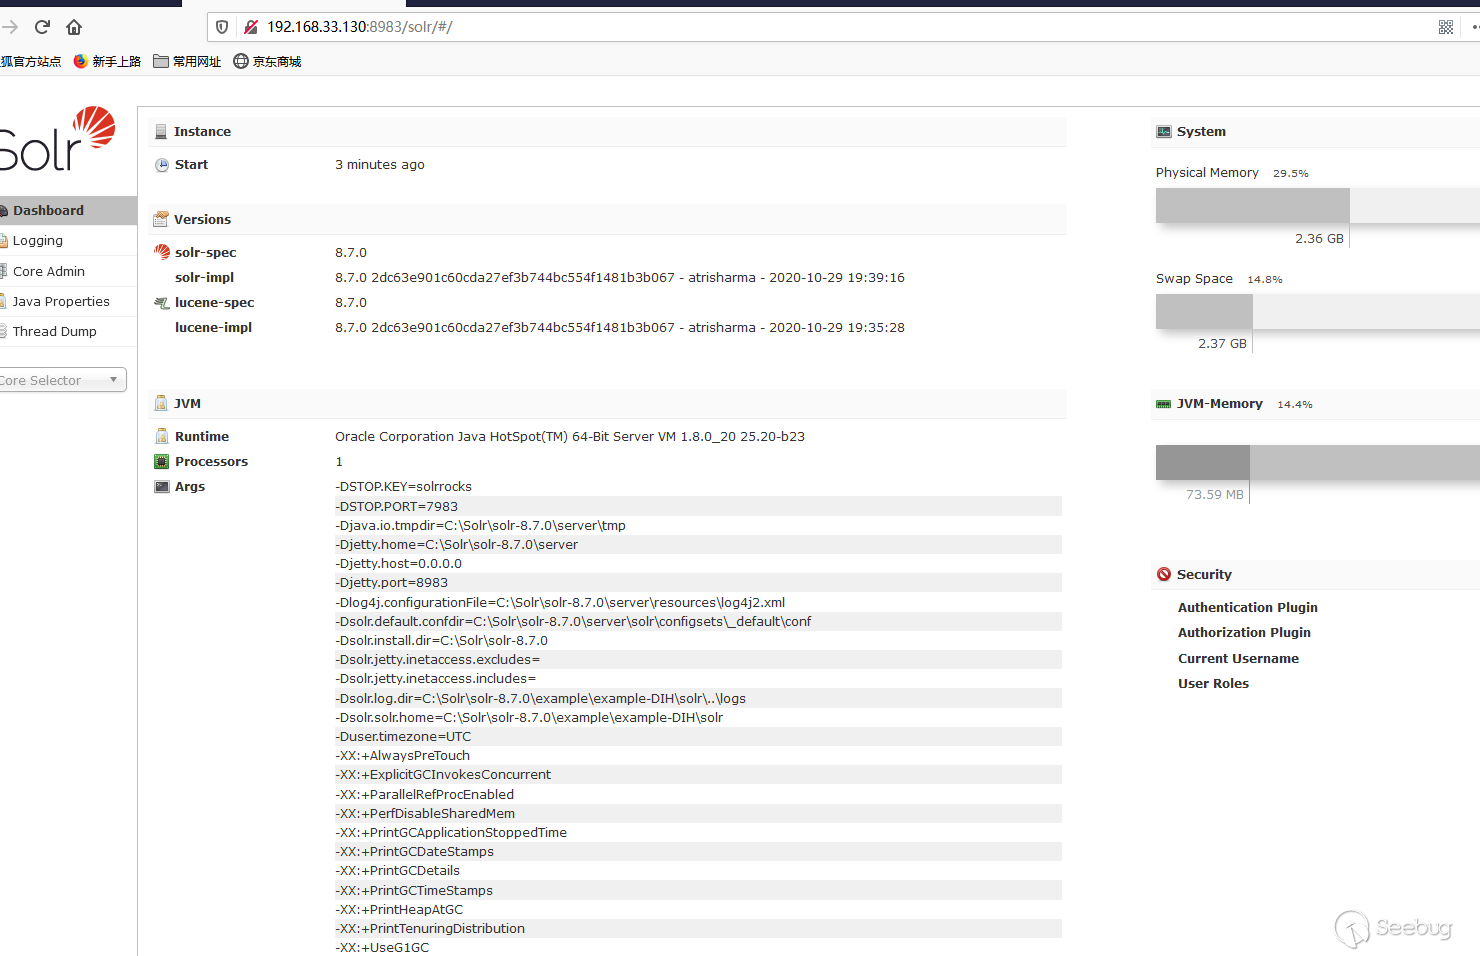This screenshot has width=1480, height=956.
Task: Go to Core Admin page
Action: click(x=68, y=271)
